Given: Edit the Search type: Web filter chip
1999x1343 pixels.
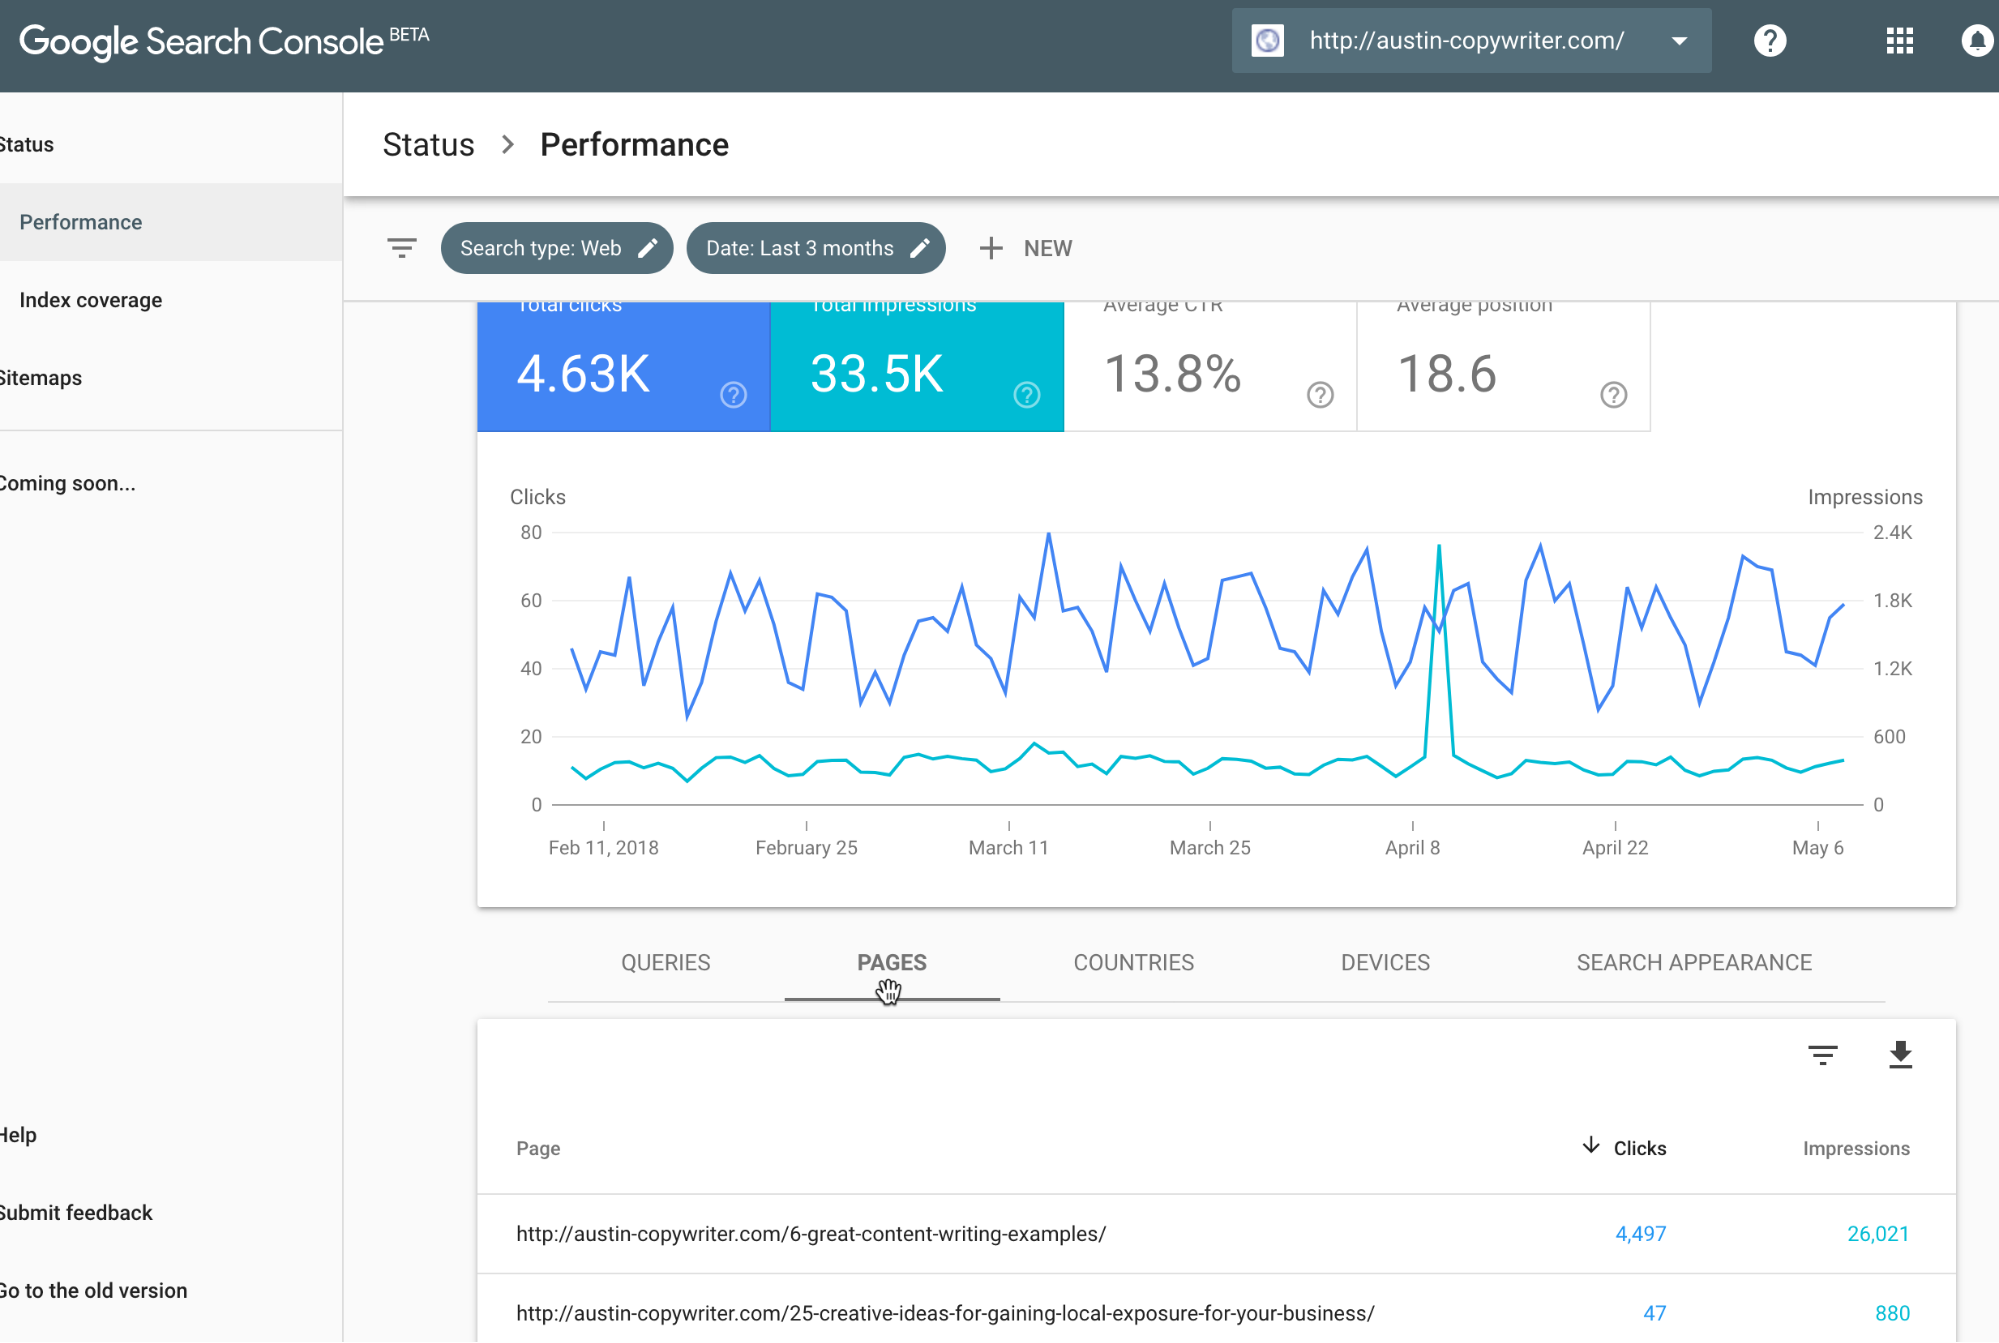Looking at the screenshot, I should [557, 248].
